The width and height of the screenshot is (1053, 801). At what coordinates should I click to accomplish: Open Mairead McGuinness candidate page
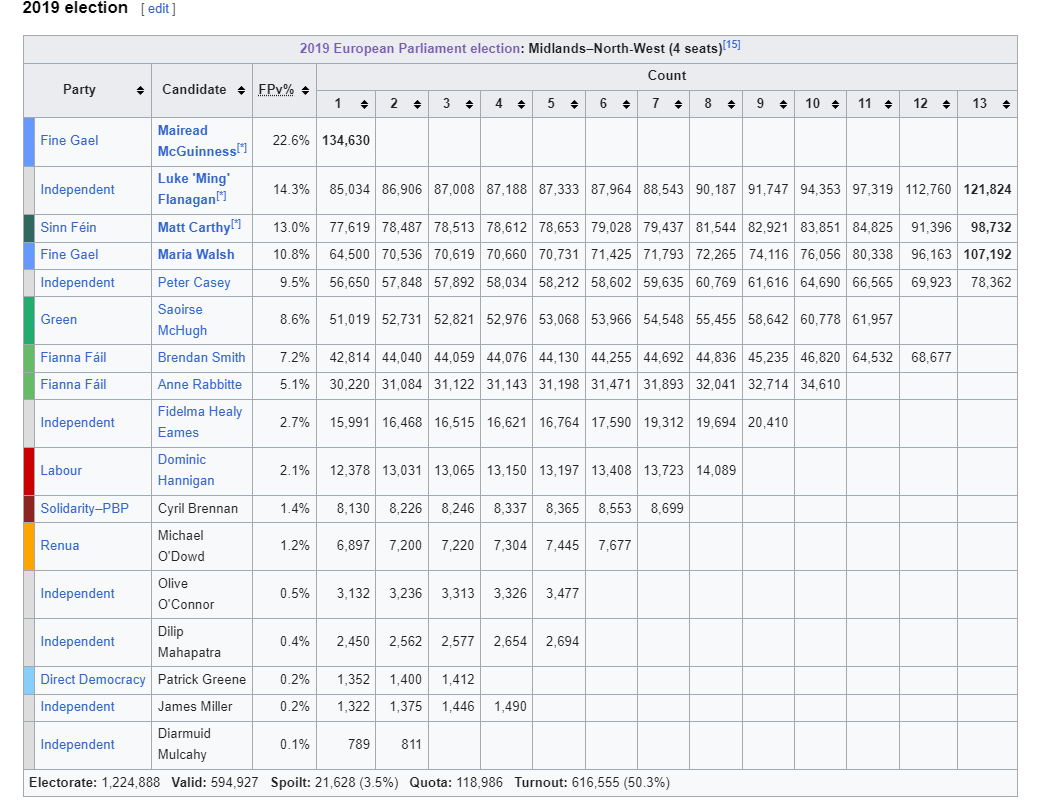click(x=197, y=141)
